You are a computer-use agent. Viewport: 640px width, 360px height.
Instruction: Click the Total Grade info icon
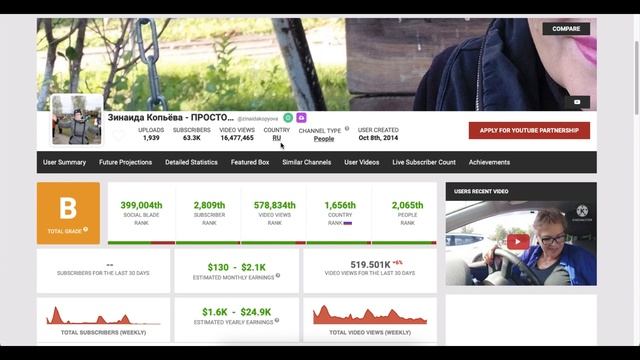(86, 229)
